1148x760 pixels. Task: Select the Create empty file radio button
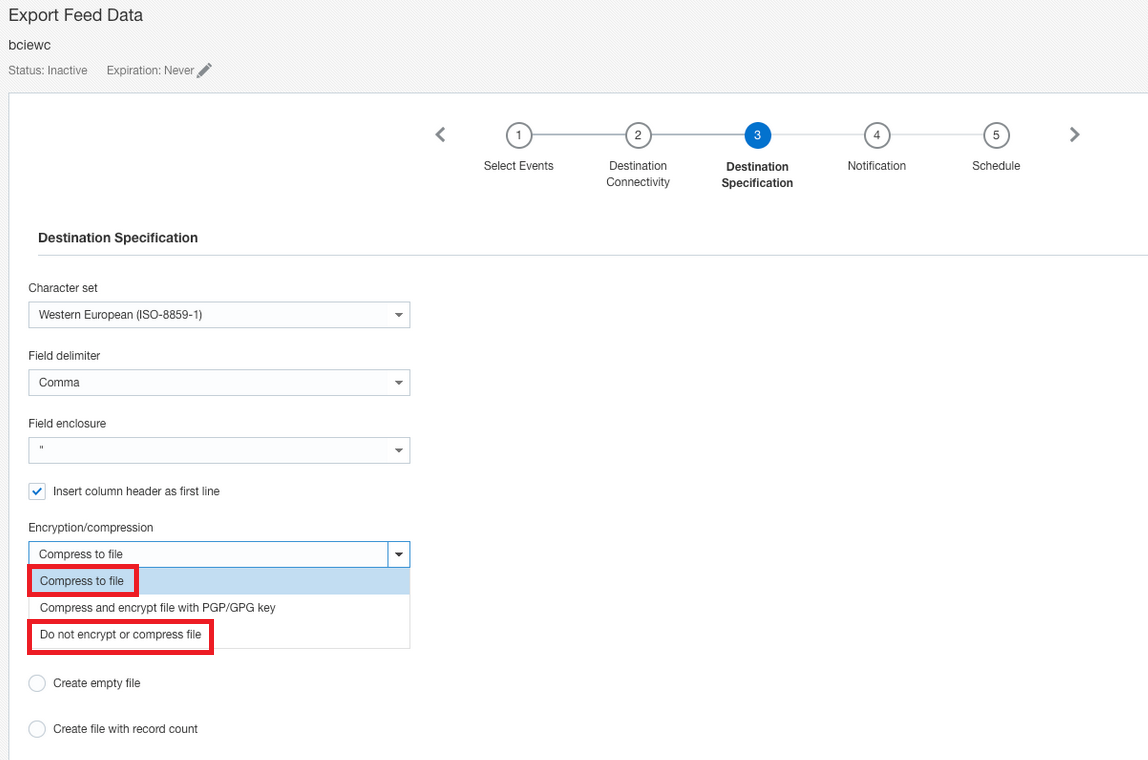tap(37, 683)
